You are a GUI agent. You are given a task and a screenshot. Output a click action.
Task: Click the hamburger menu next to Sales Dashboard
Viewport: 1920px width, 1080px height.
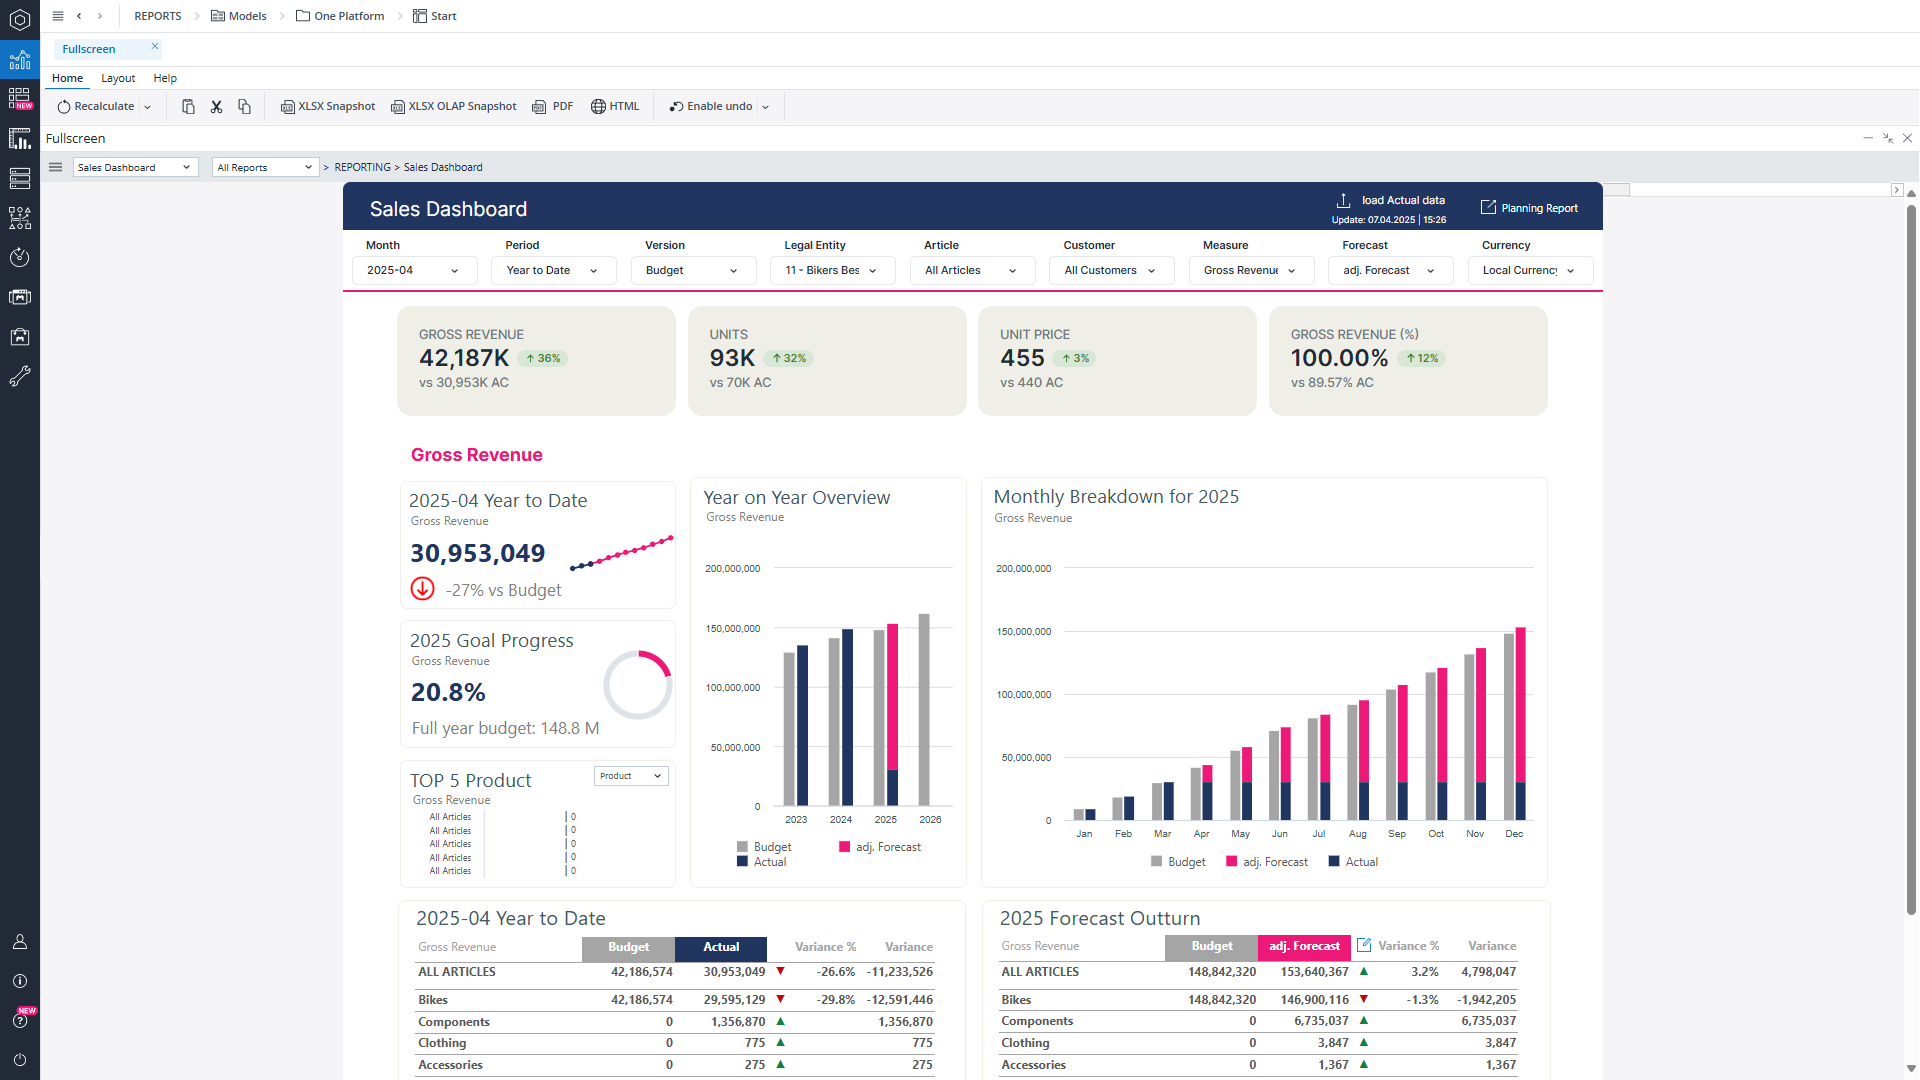tap(56, 168)
